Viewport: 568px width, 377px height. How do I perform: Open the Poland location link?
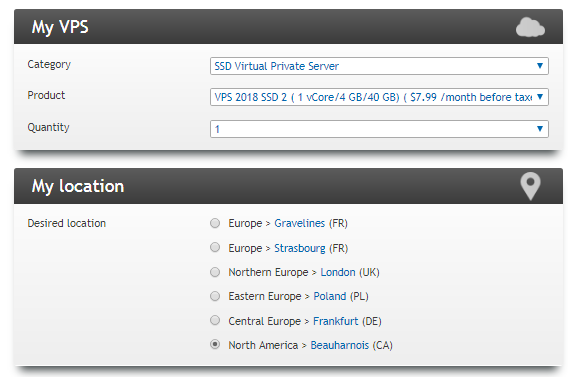(330, 296)
